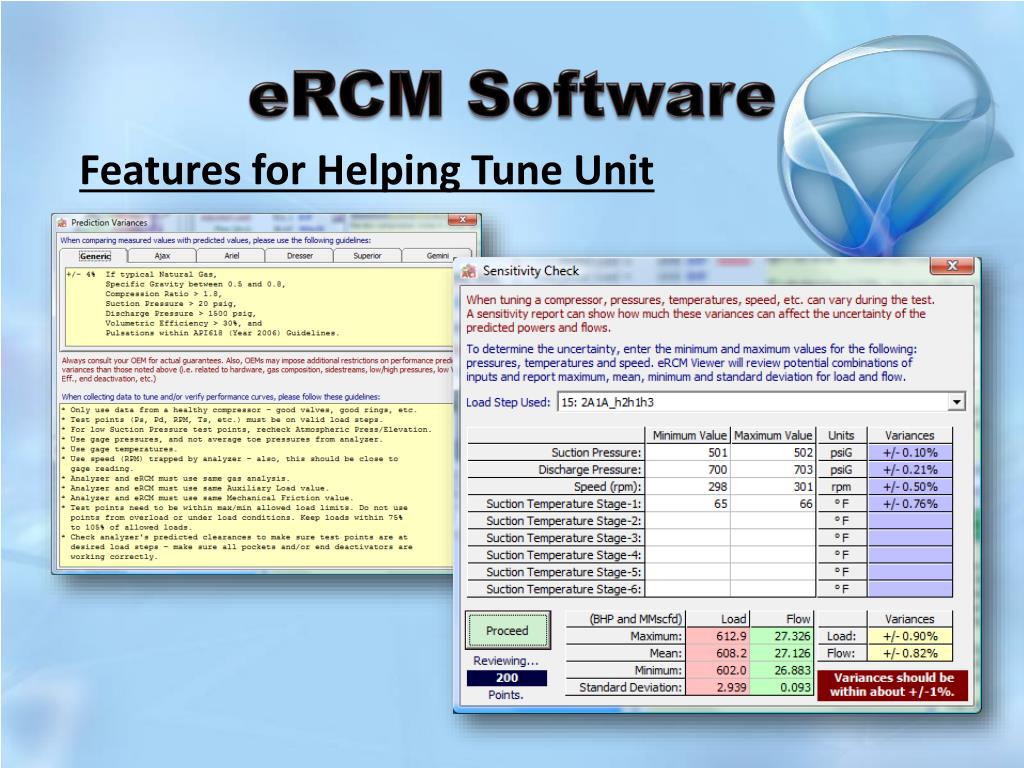Viewport: 1024px width, 768px height.
Task: Click the Minimum Value column header
Action: (x=688, y=436)
